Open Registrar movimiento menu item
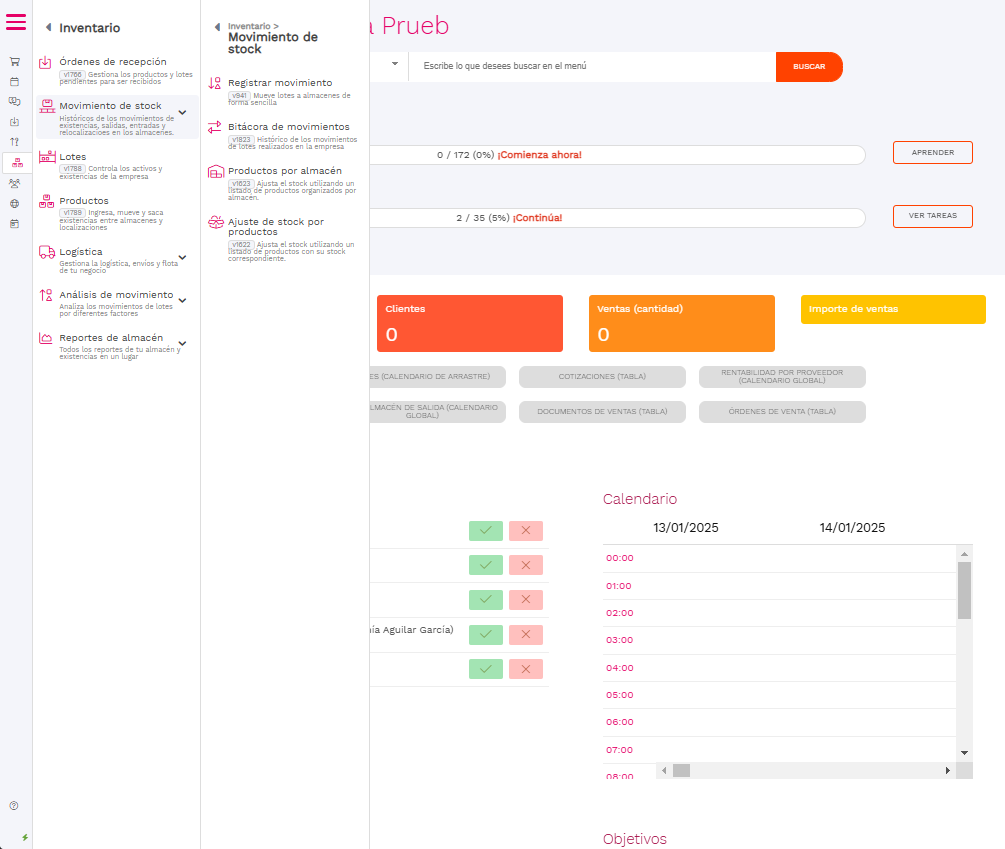Image resolution: width=1005 pixels, height=849 pixels. pos(280,83)
